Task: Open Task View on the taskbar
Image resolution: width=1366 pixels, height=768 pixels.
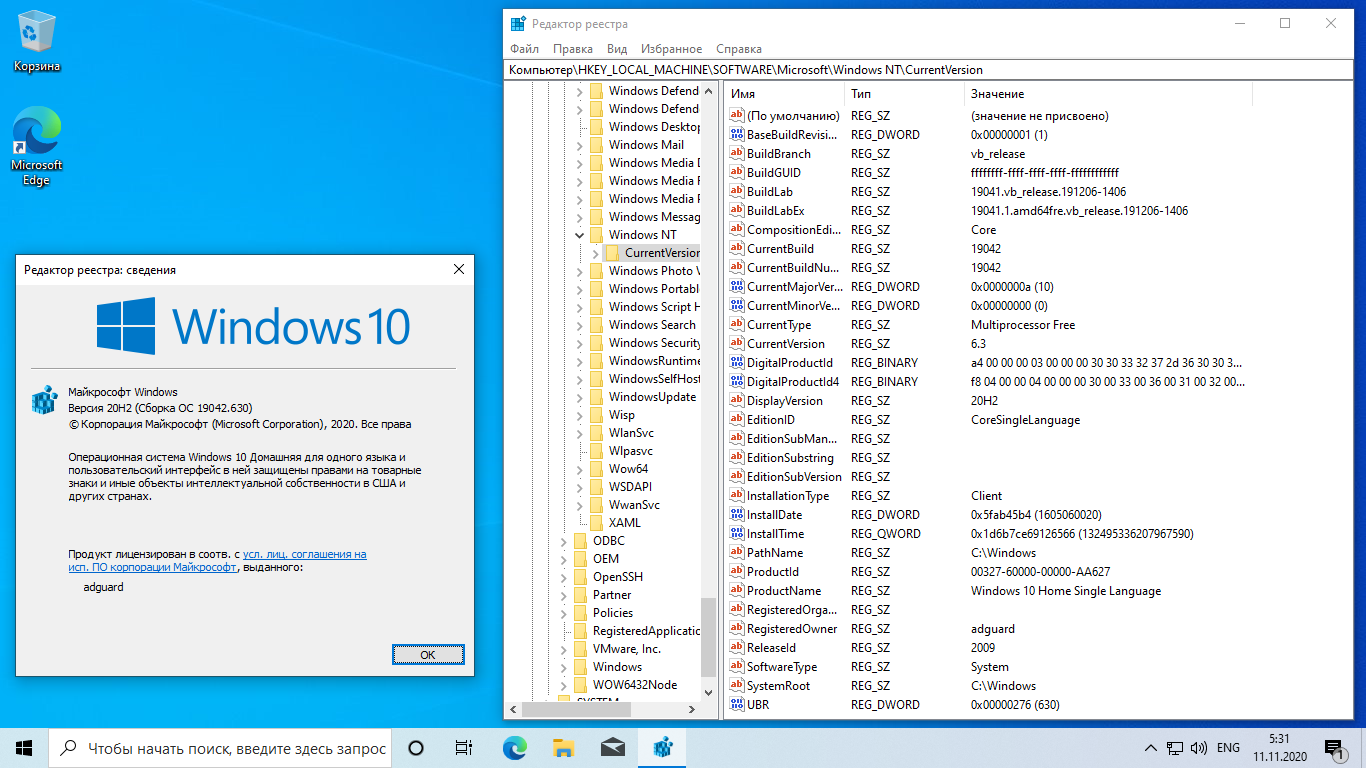Action: point(464,748)
